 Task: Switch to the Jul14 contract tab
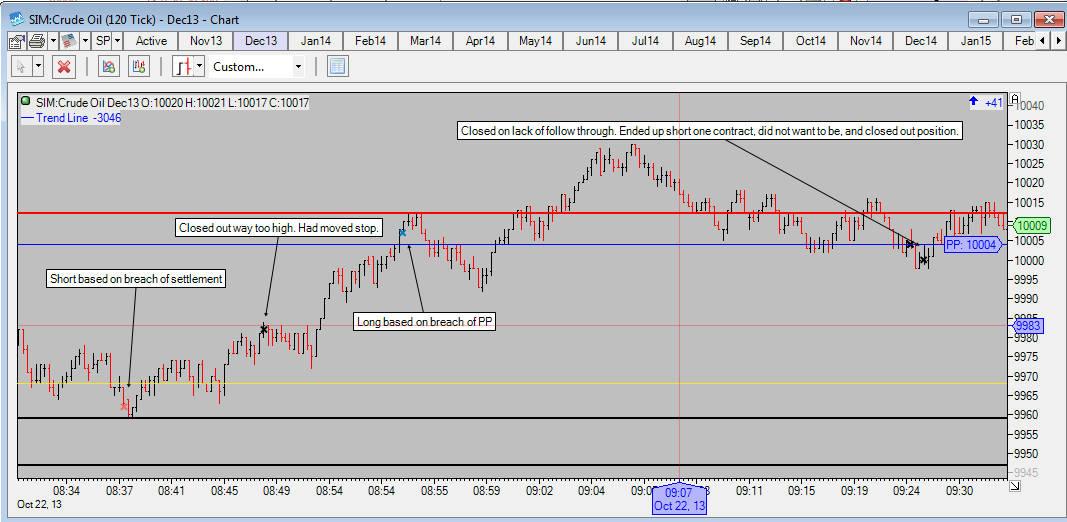pos(645,41)
